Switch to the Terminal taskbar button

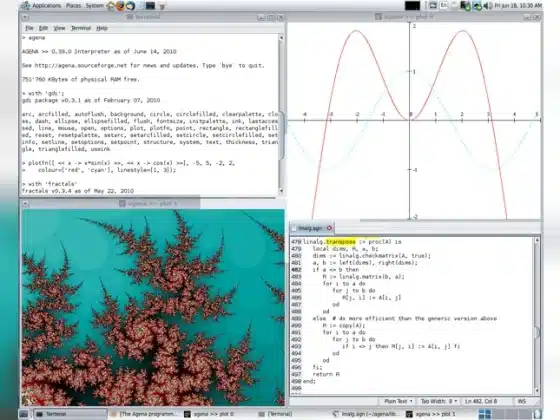70,414
